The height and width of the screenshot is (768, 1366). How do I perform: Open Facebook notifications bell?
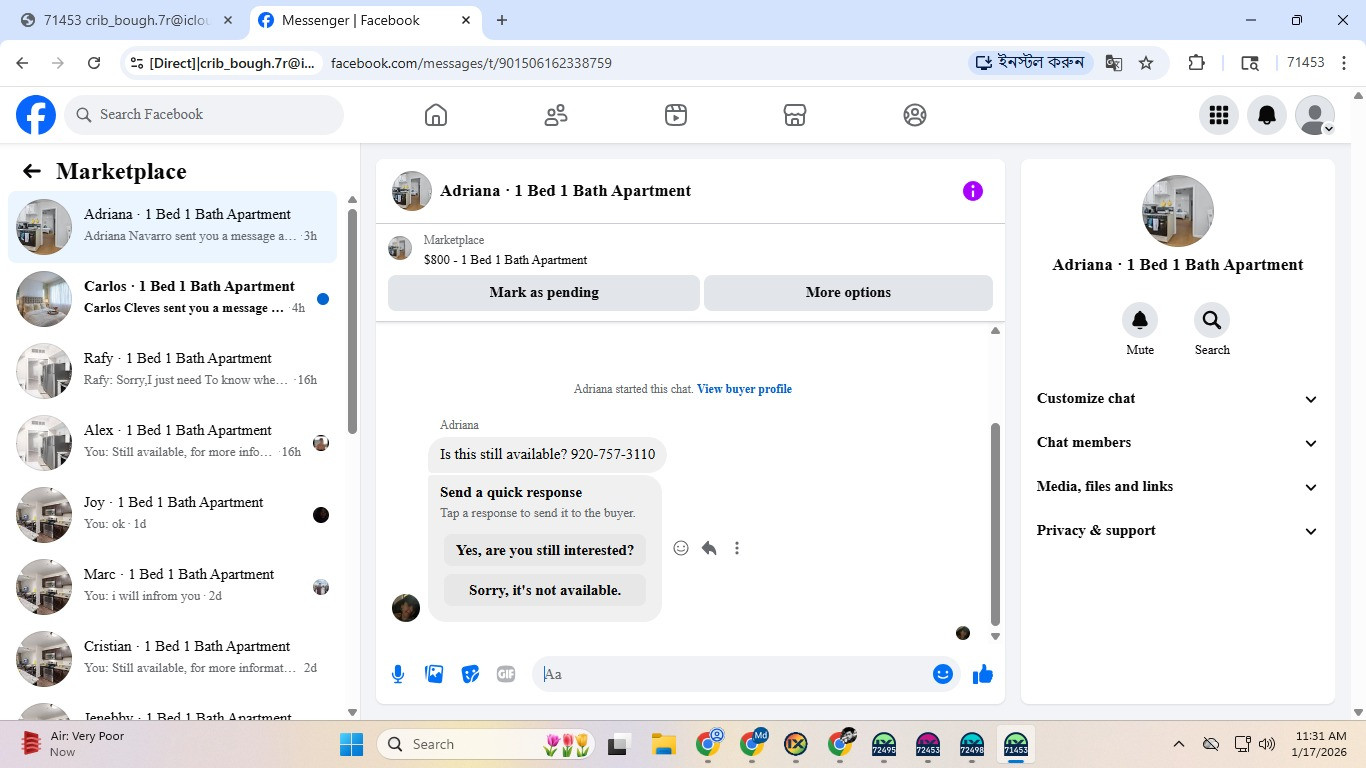tap(1267, 115)
